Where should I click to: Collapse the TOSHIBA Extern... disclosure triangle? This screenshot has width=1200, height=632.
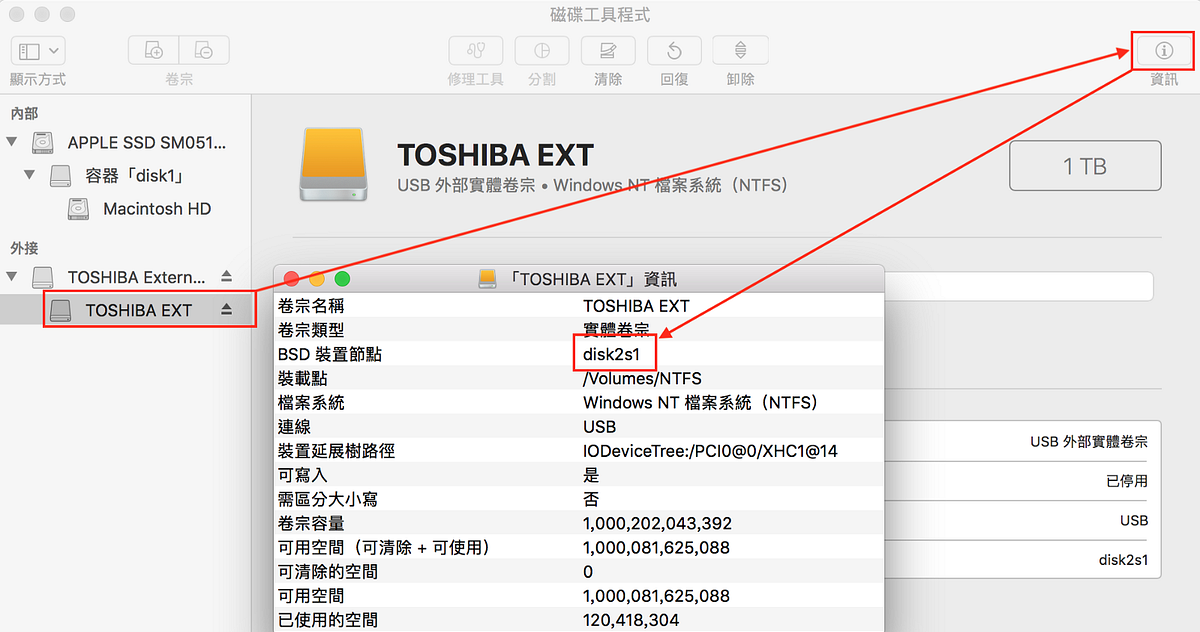[x=12, y=276]
